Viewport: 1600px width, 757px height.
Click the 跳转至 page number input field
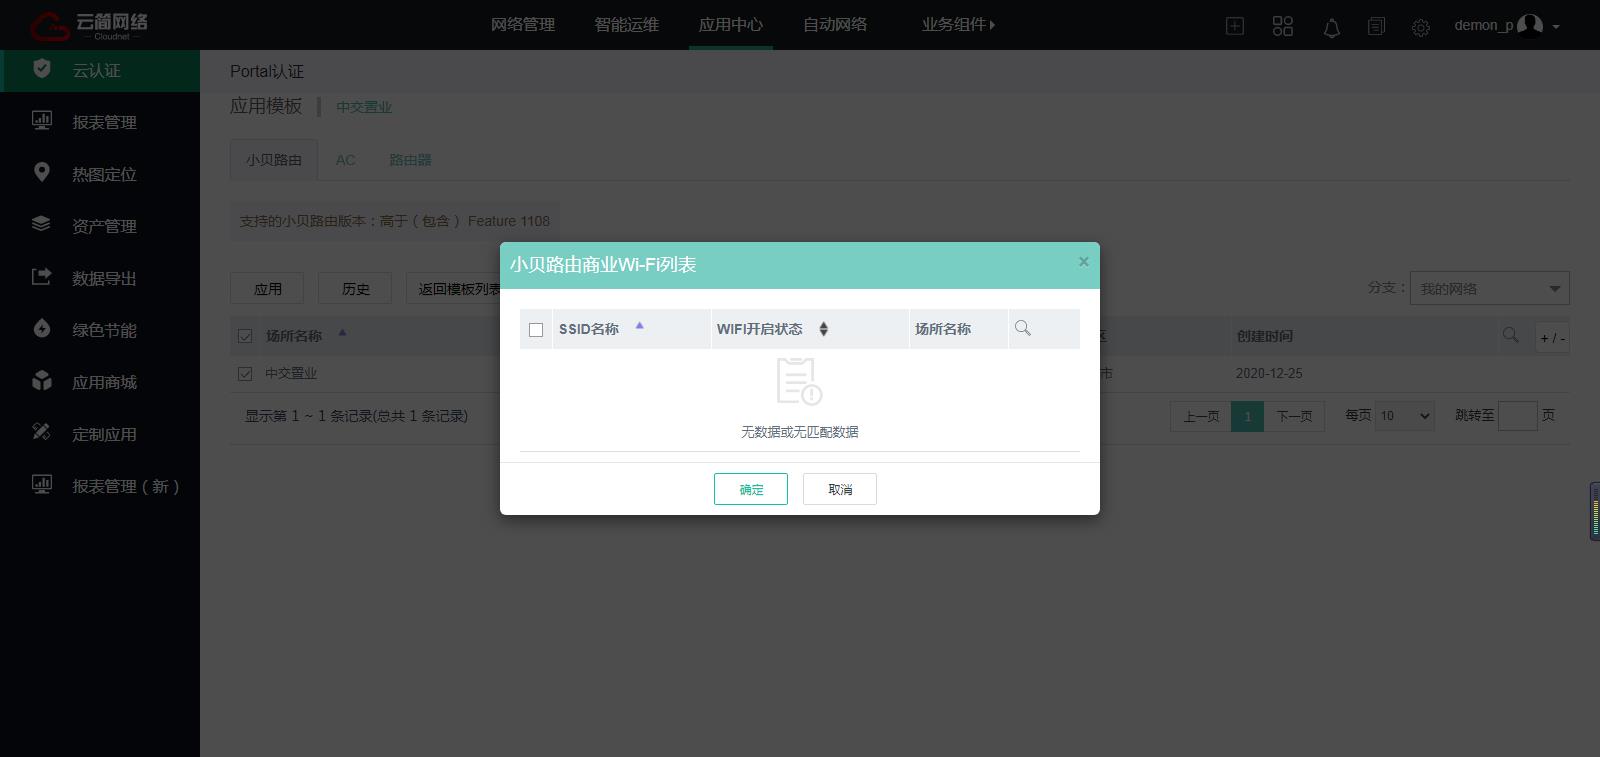coord(1517,416)
